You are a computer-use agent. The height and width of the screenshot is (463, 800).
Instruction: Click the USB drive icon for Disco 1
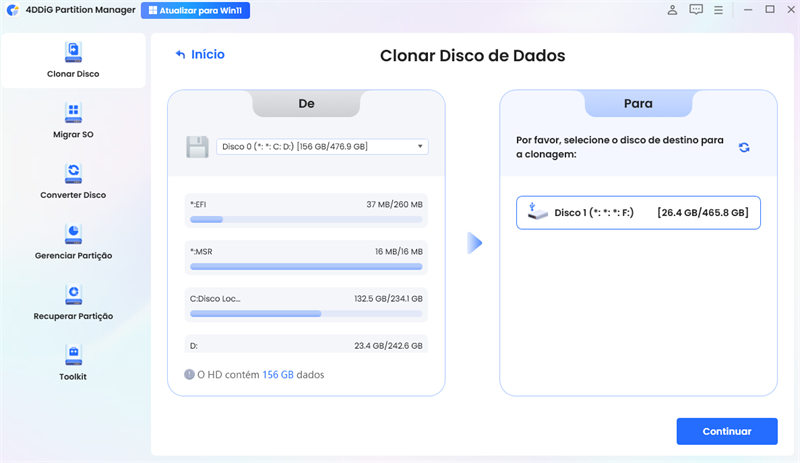[x=537, y=211]
